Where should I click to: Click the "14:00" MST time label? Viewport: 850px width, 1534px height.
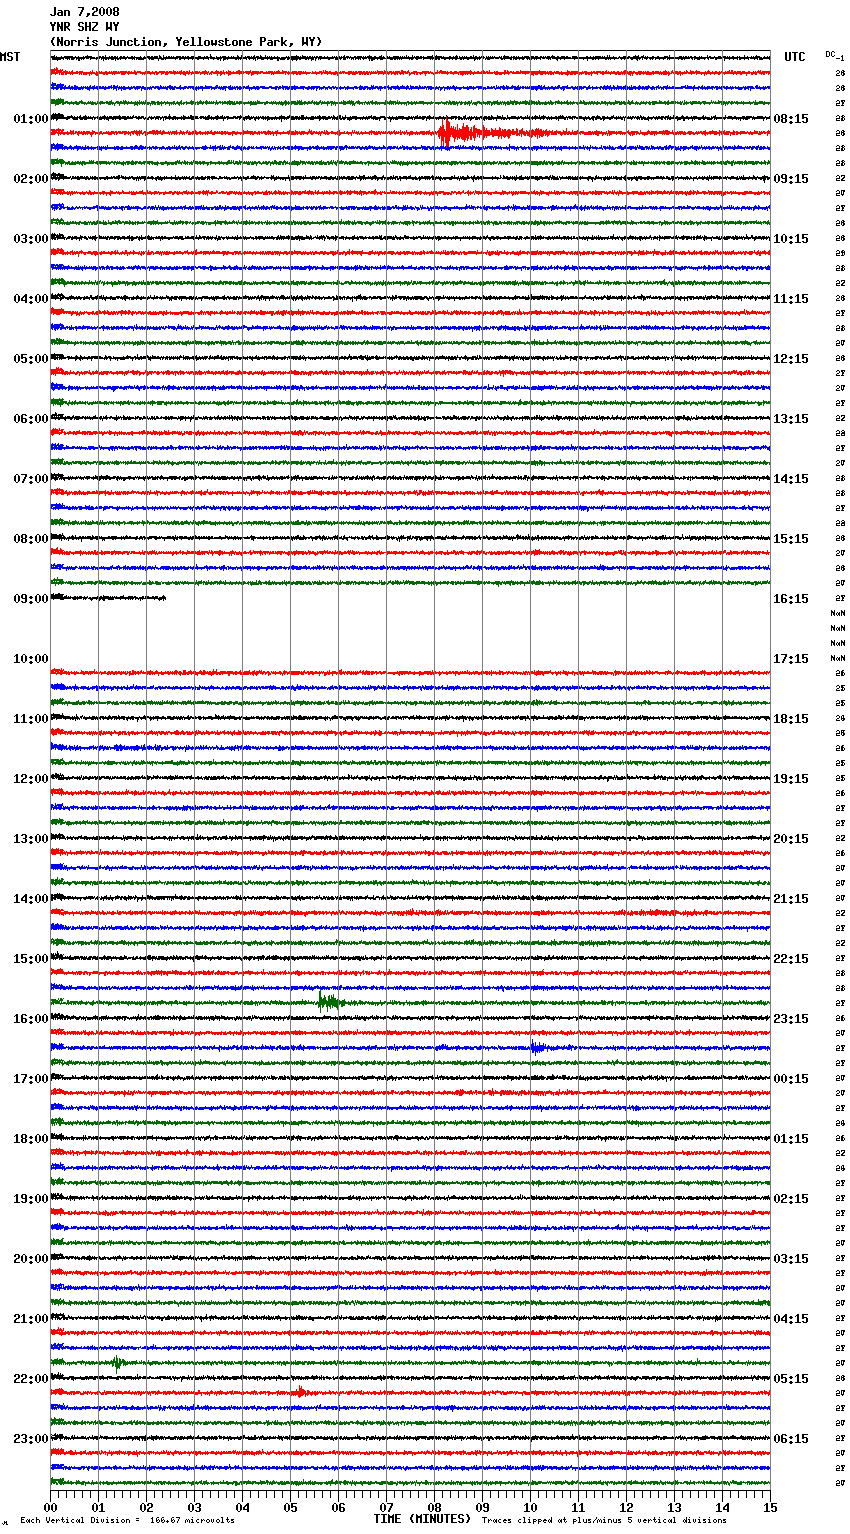[31, 899]
